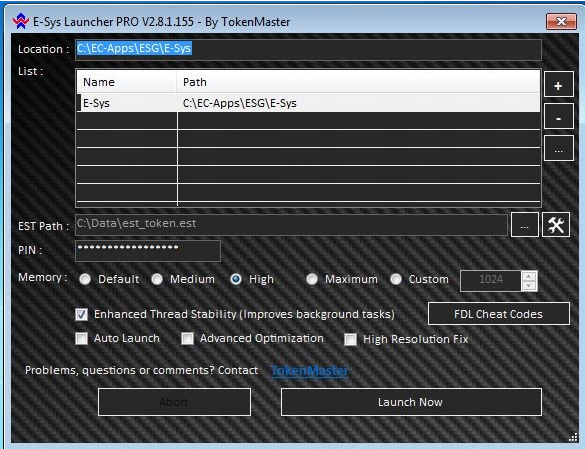This screenshot has width=585, height=449.
Task: Click the plus button to add list entry
Action: (x=559, y=85)
